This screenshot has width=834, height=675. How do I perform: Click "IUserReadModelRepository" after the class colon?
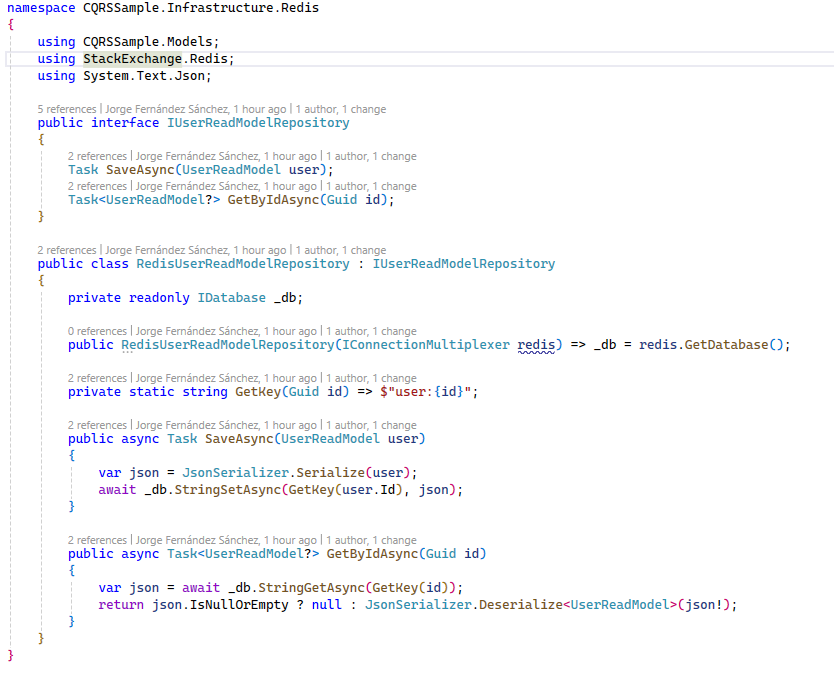click(x=463, y=264)
